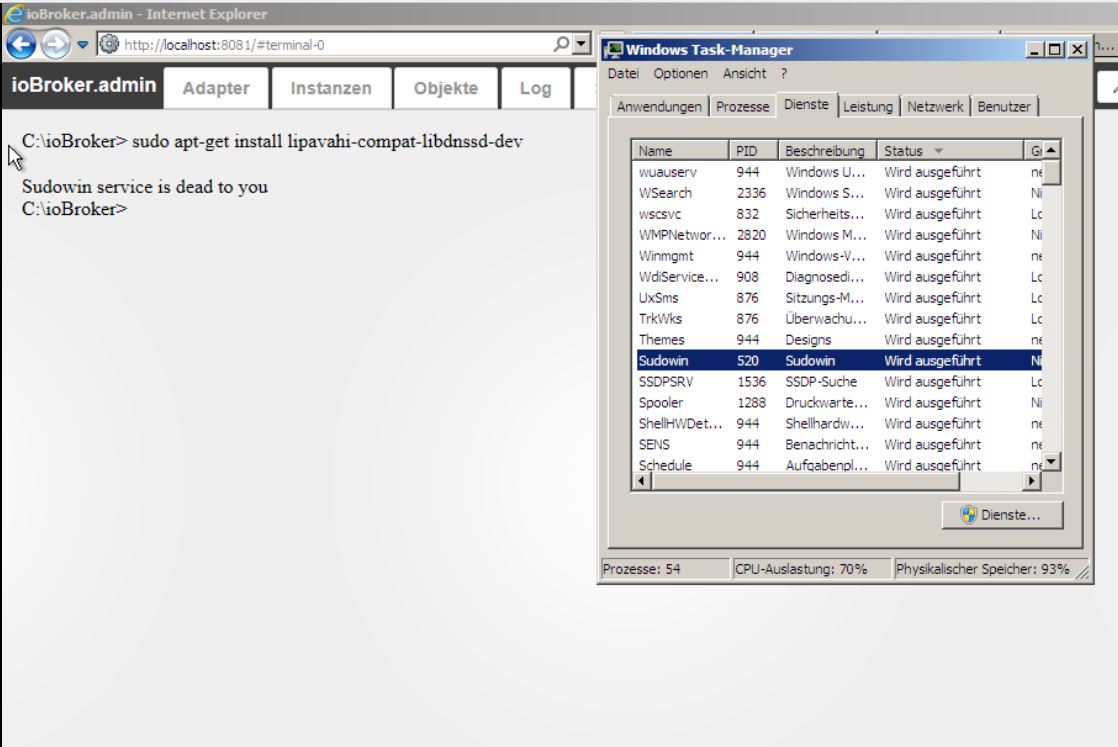This screenshot has width=1118, height=747.
Task: Switch to the Benutzer tab
Action: (1004, 106)
